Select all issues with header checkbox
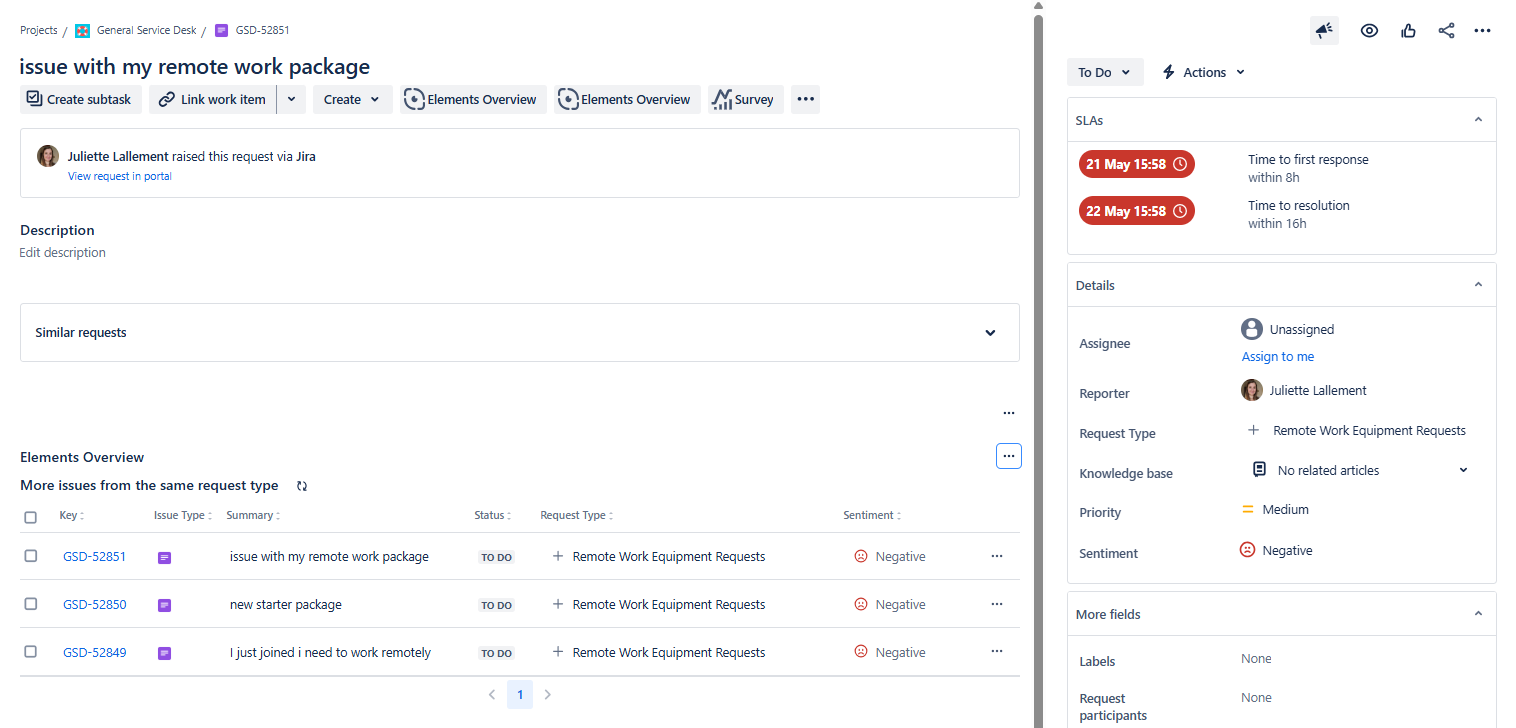 [x=31, y=517]
